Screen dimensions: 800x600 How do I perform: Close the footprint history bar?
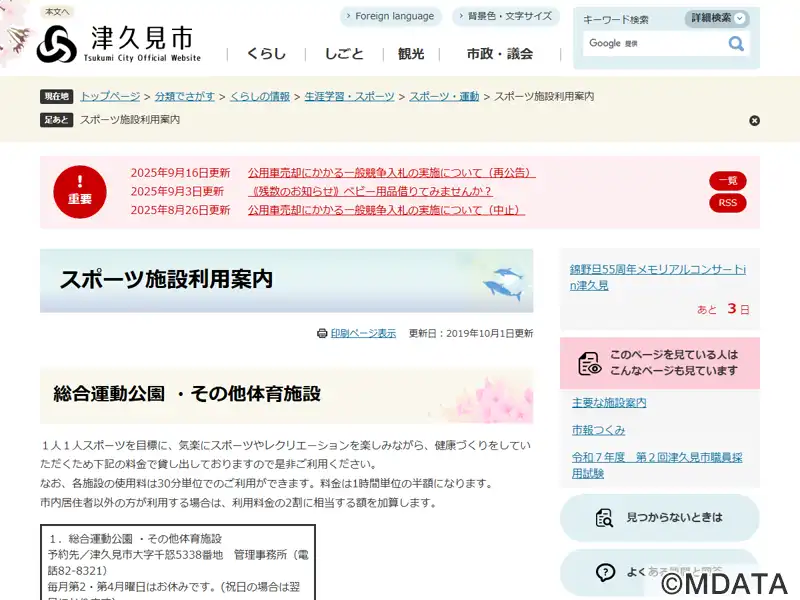(x=754, y=121)
